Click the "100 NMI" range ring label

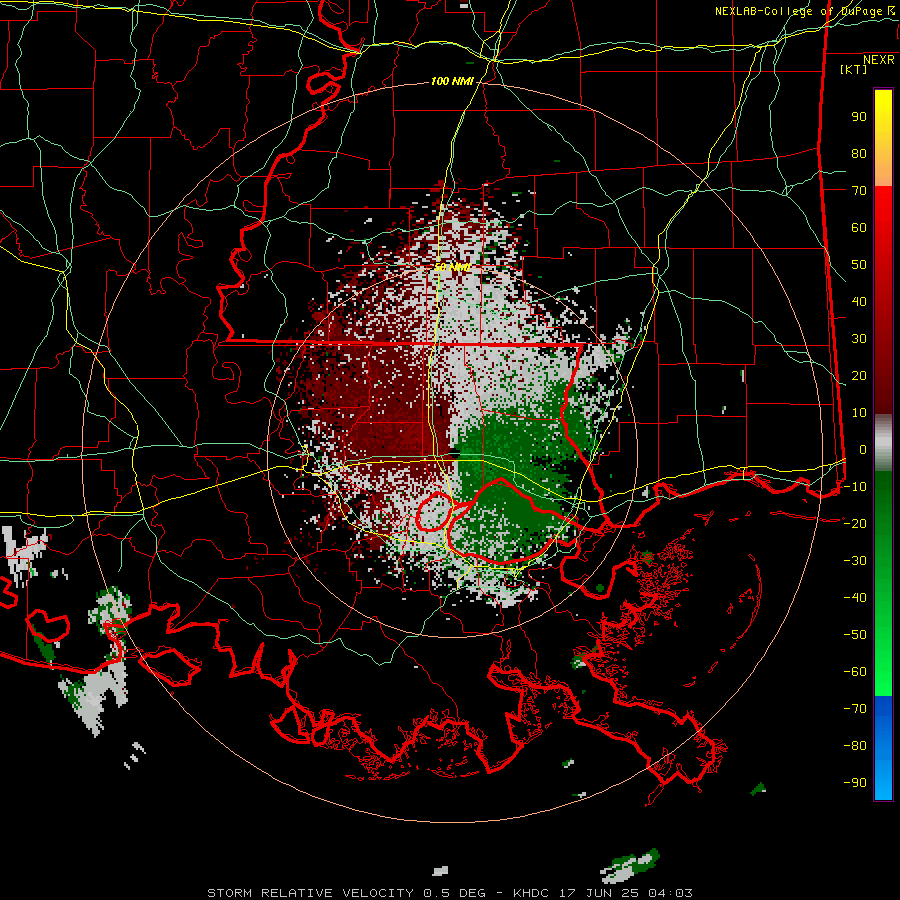coord(452,82)
